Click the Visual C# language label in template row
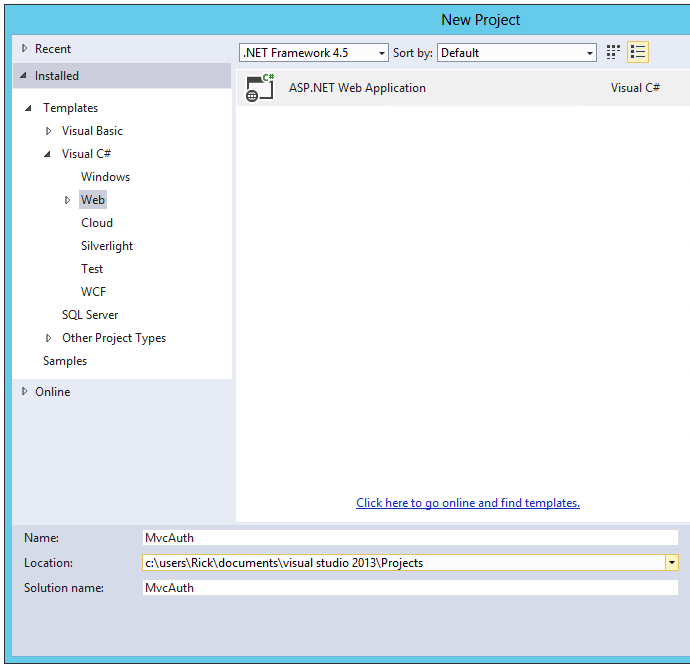Image resolution: width=690 pixels, height=666 pixels. coord(635,88)
